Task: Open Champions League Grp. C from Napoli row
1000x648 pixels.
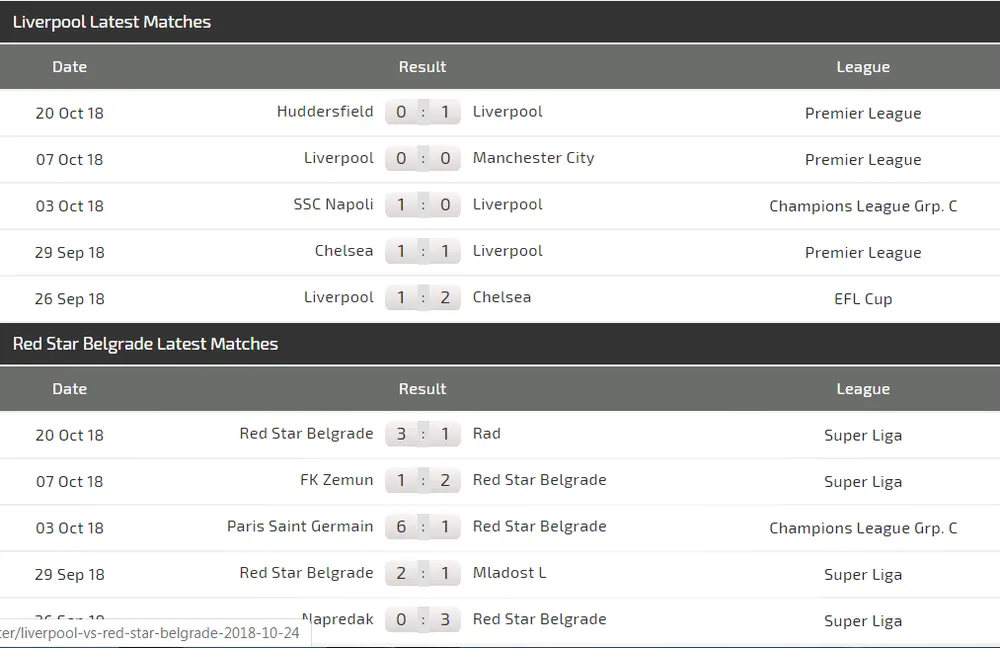Action: click(863, 206)
